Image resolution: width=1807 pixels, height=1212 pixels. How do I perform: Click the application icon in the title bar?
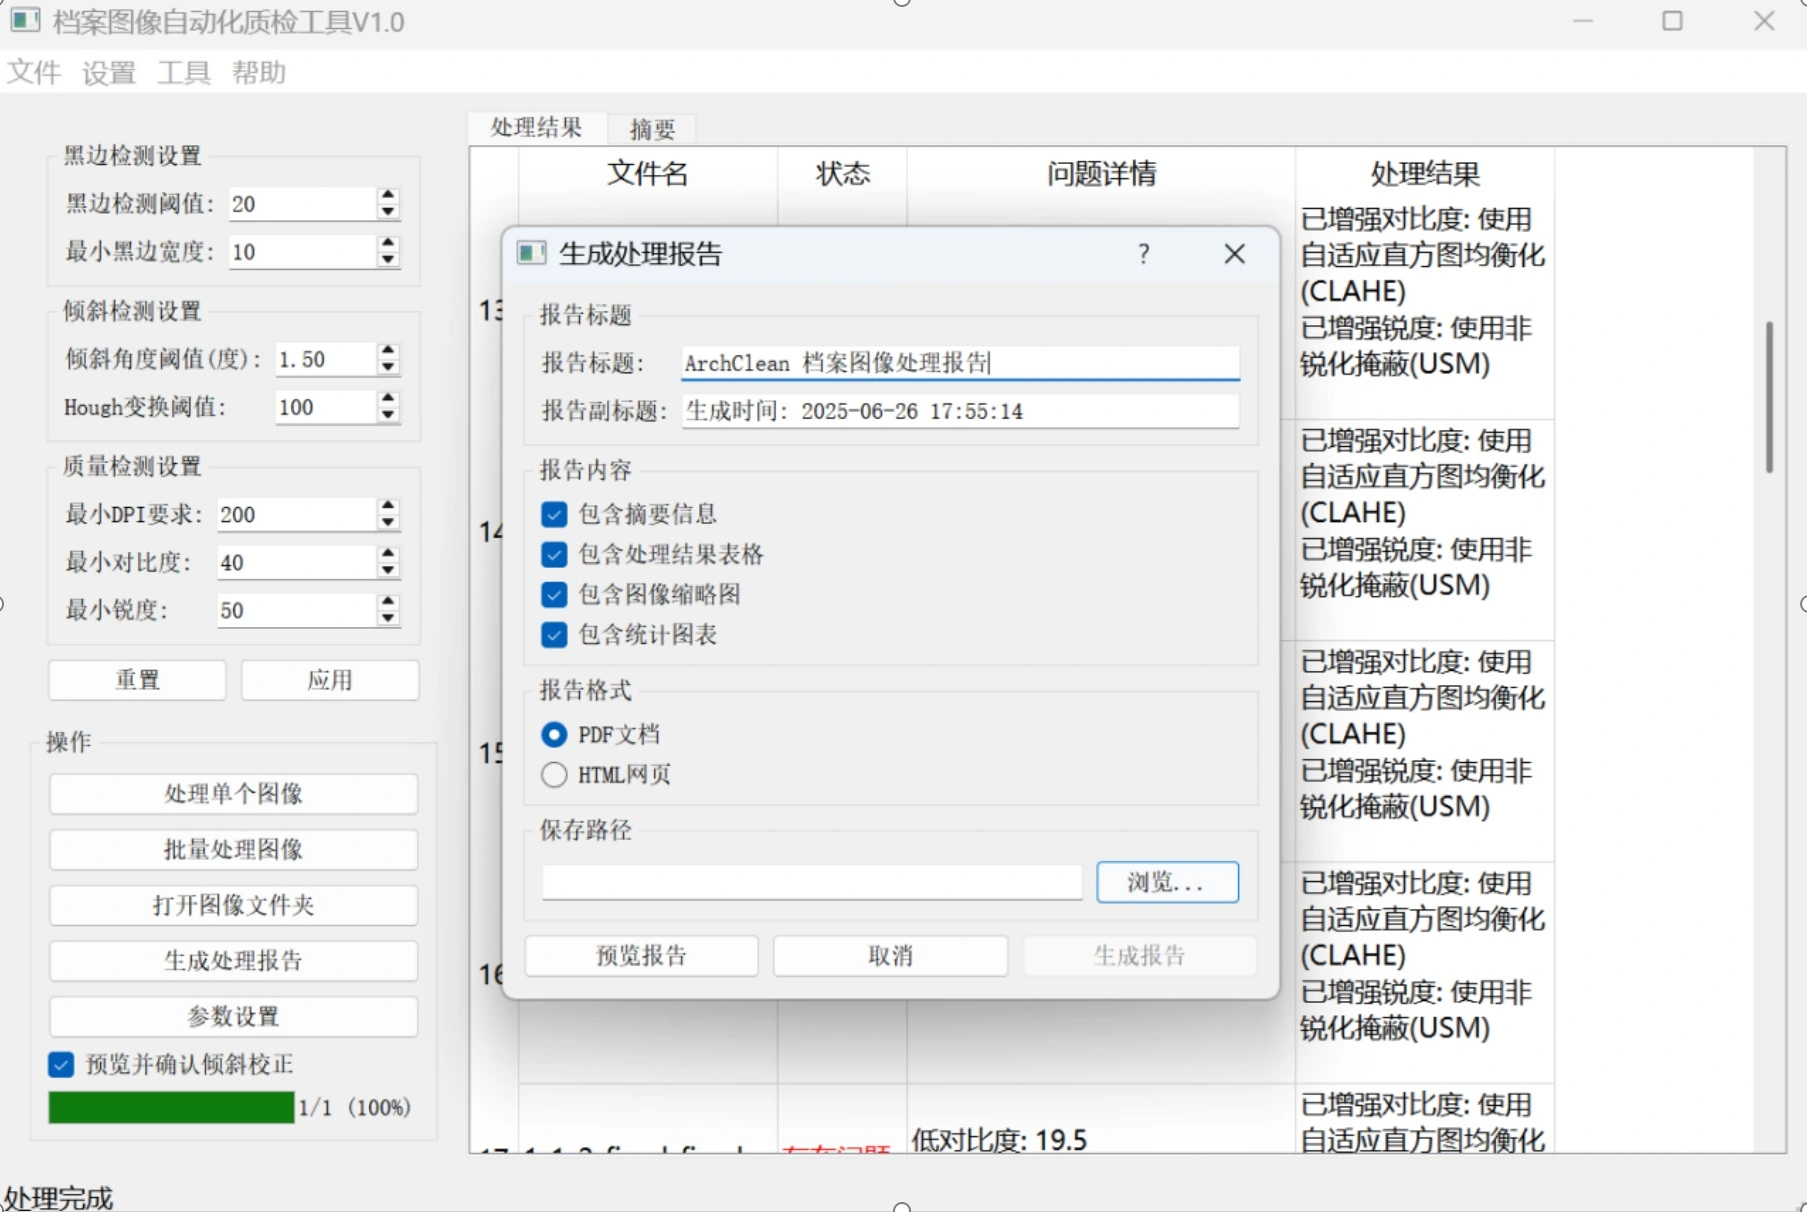[24, 20]
